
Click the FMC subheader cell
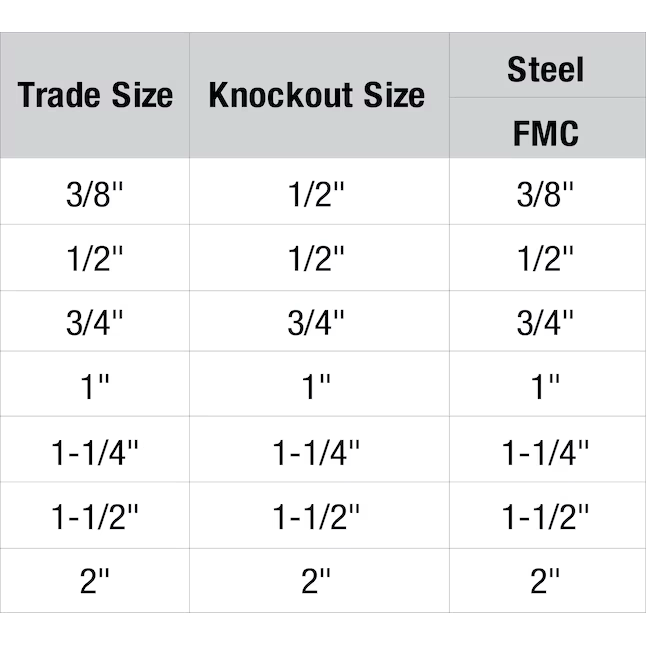pos(545,133)
